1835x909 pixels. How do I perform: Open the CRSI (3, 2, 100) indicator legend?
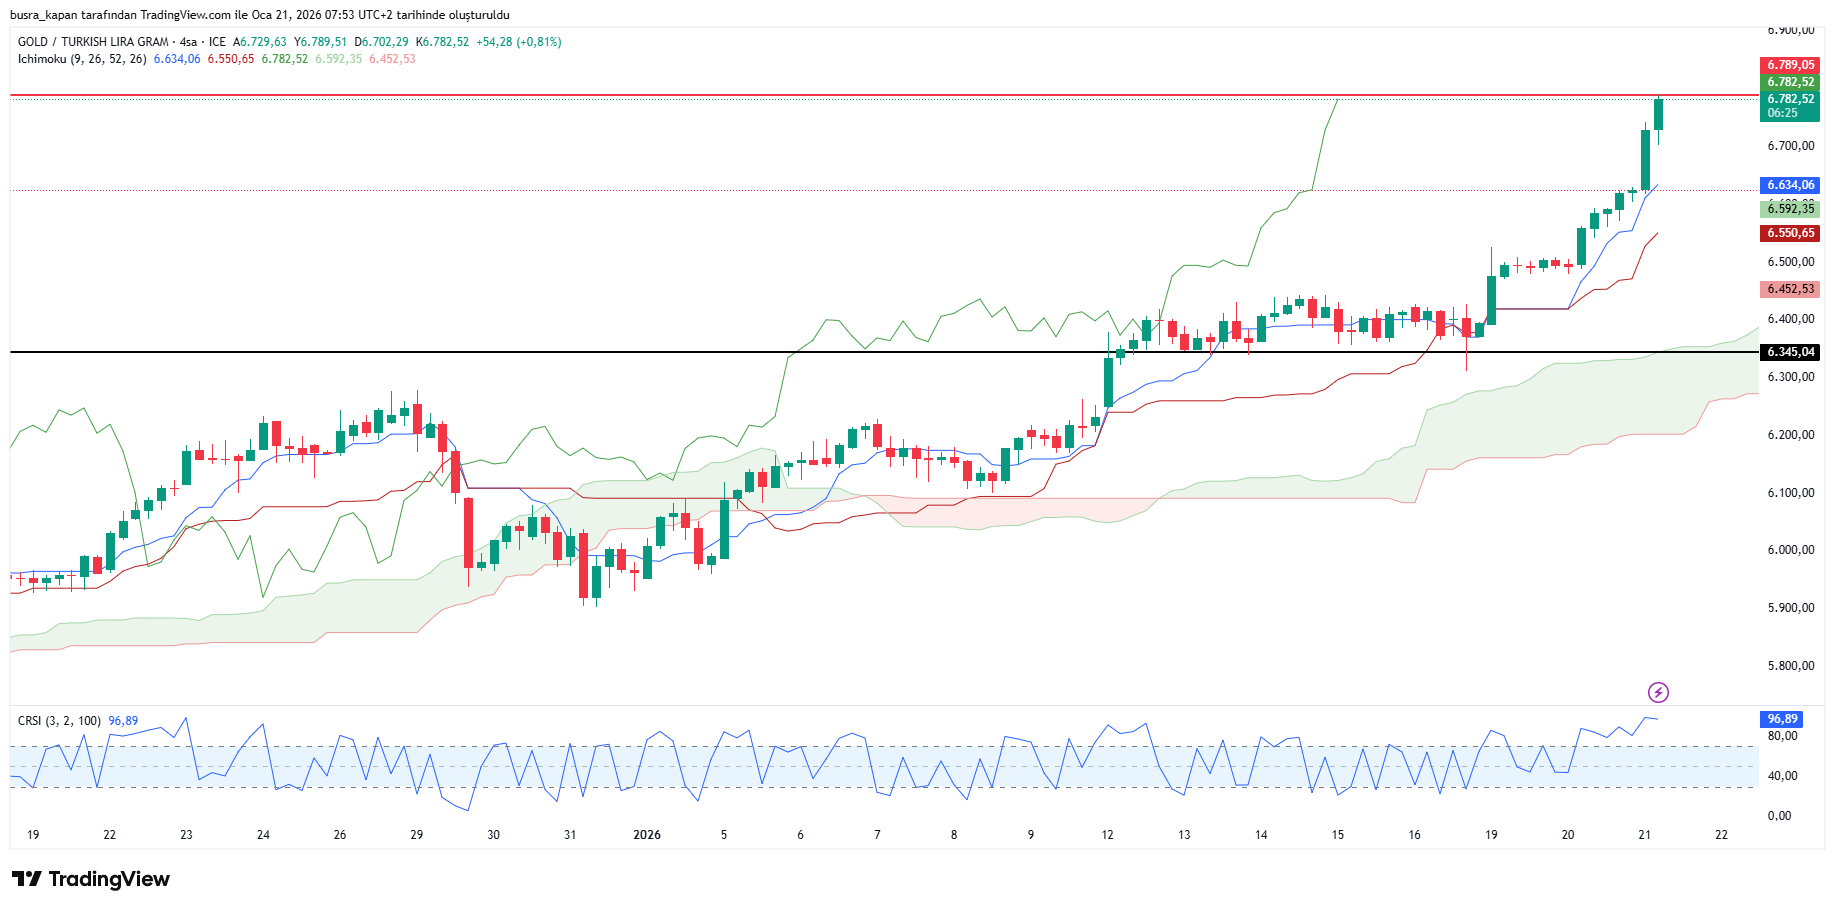point(59,721)
